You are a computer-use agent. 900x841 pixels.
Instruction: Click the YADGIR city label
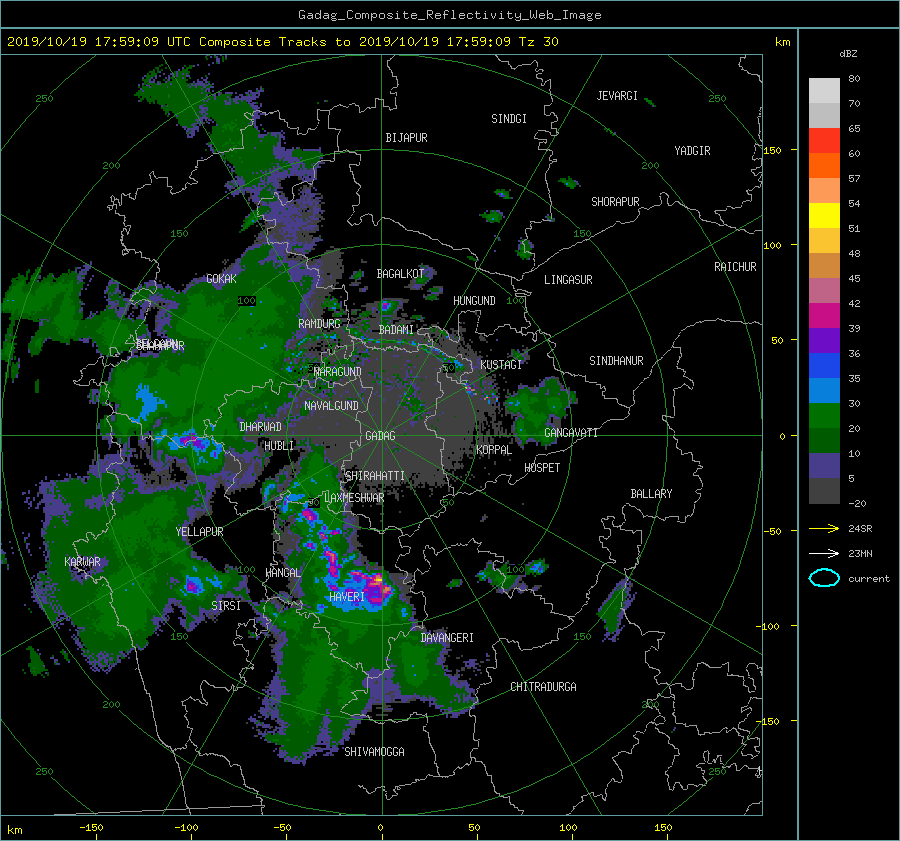point(692,151)
